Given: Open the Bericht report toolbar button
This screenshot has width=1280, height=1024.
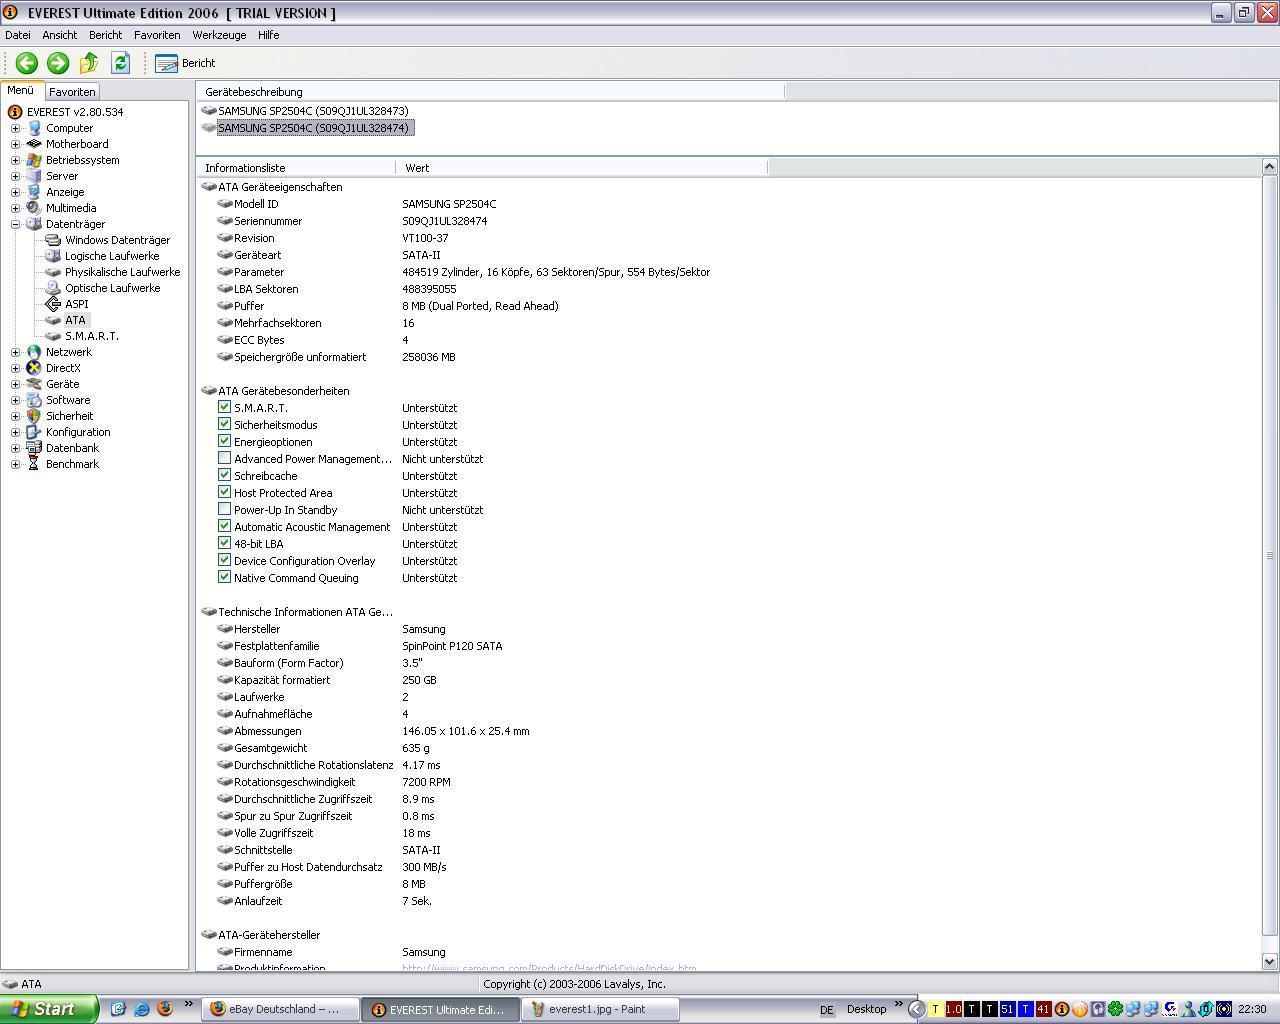Looking at the screenshot, I should (x=185, y=63).
